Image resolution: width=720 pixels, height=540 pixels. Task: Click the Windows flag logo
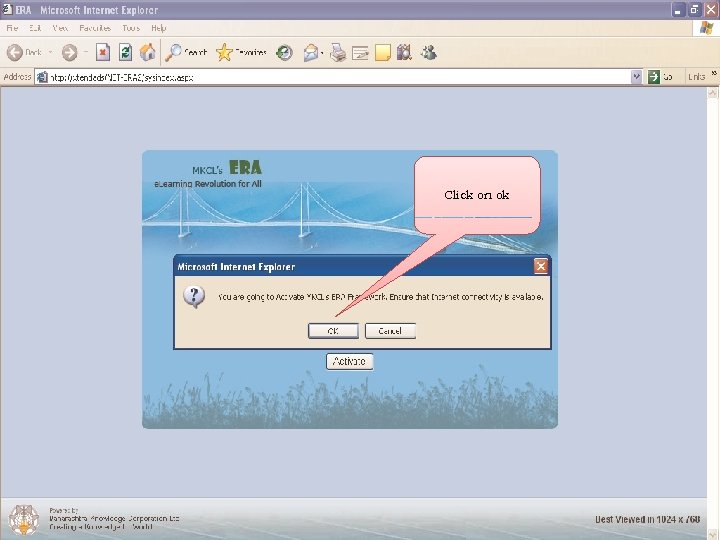706,28
